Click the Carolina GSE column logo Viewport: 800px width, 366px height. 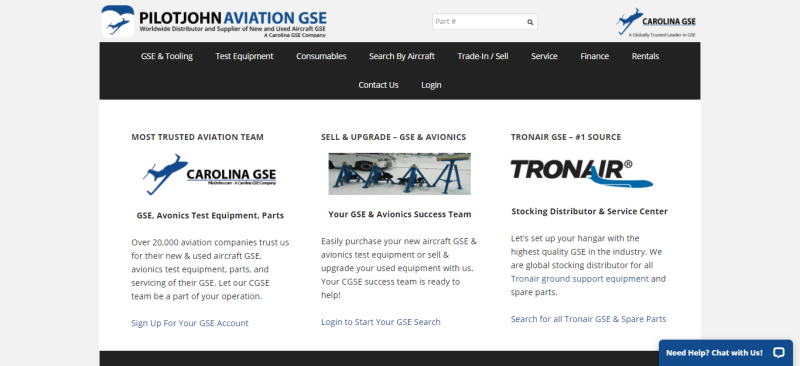210,174
